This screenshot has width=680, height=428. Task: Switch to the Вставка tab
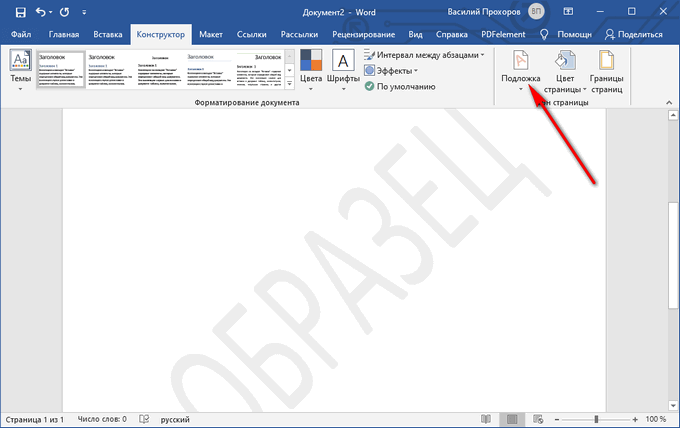point(109,33)
